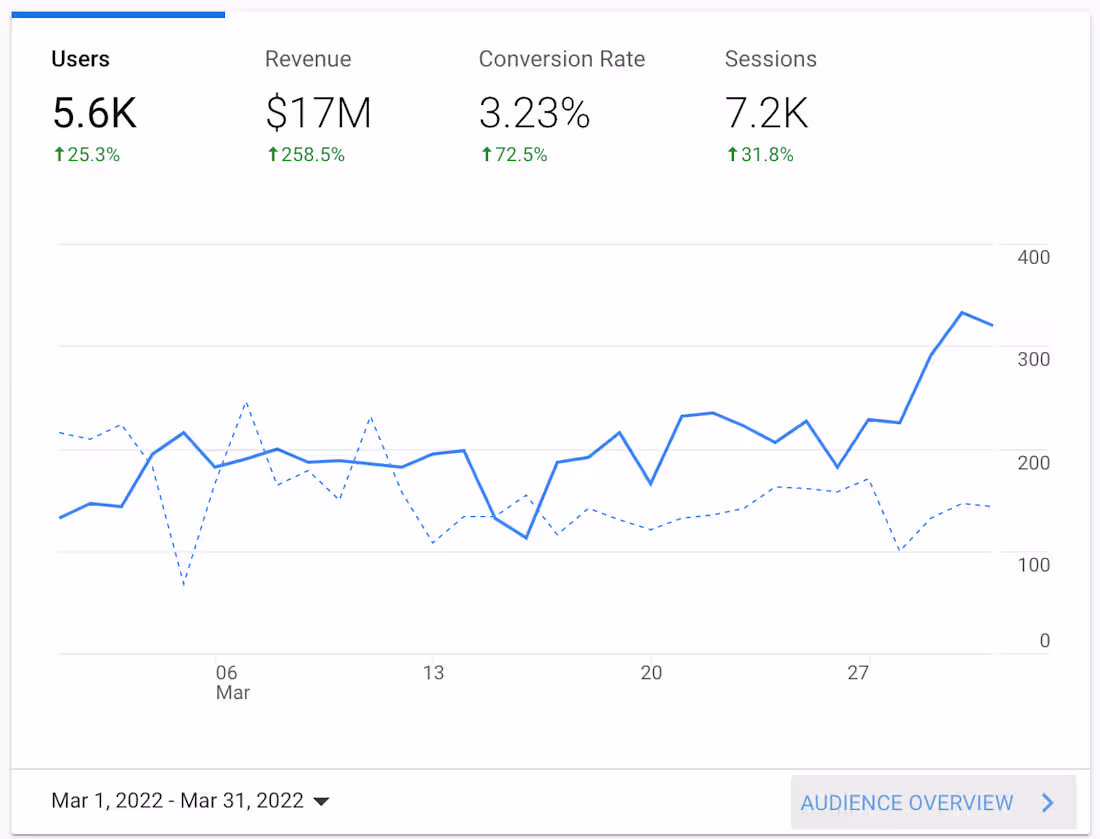Click the $17M revenue figure
Image resolution: width=1100 pixels, height=839 pixels.
click(318, 113)
